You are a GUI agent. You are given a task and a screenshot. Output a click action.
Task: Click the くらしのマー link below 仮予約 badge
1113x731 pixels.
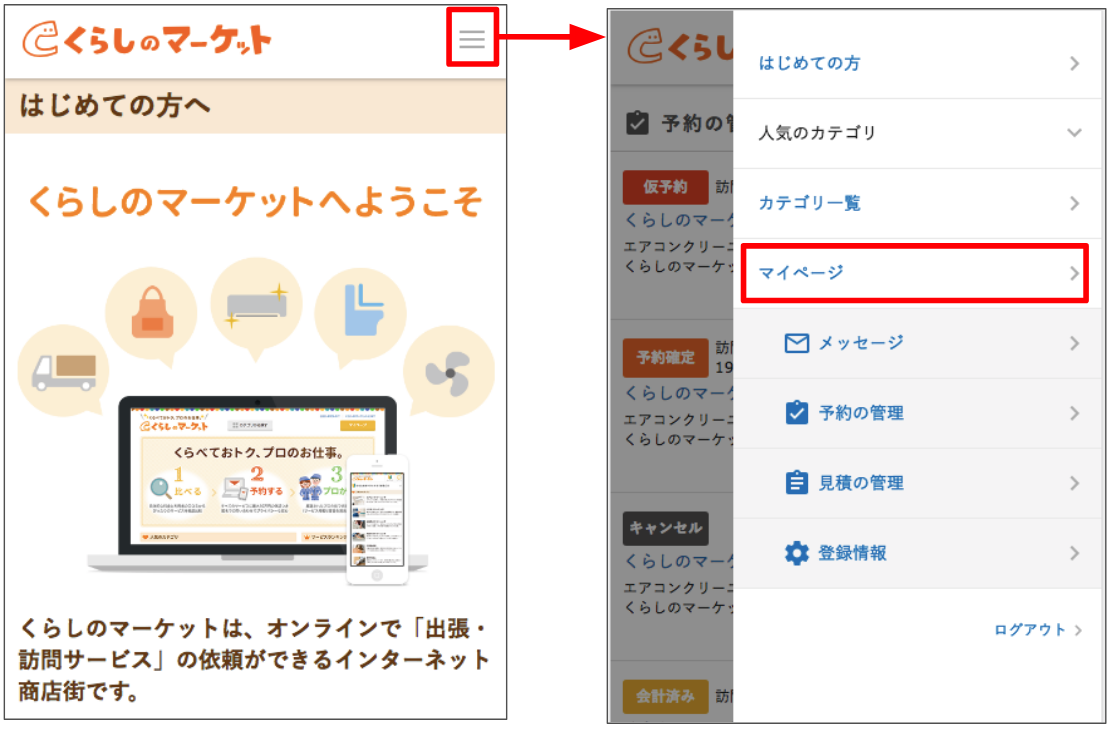(679, 220)
